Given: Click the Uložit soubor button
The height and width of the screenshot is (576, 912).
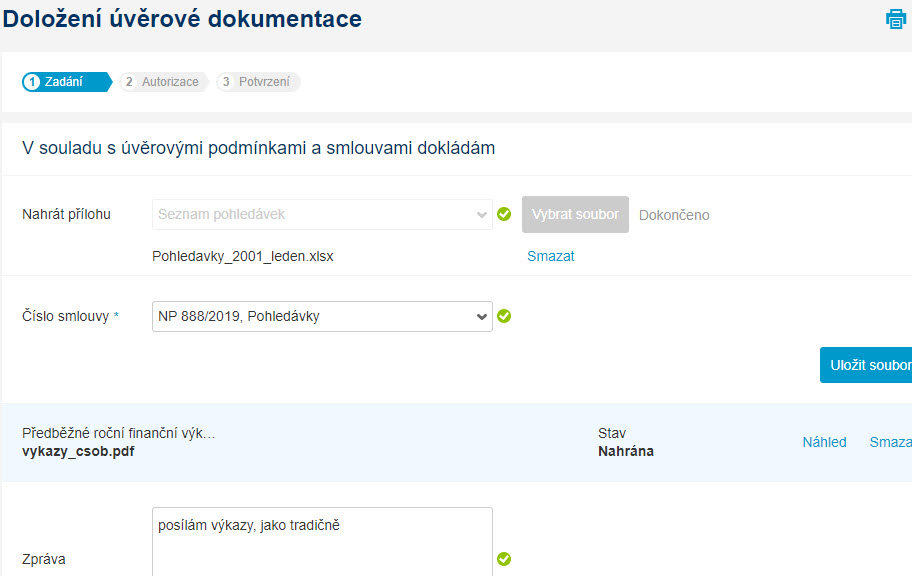Looking at the screenshot, I should tap(866, 365).
